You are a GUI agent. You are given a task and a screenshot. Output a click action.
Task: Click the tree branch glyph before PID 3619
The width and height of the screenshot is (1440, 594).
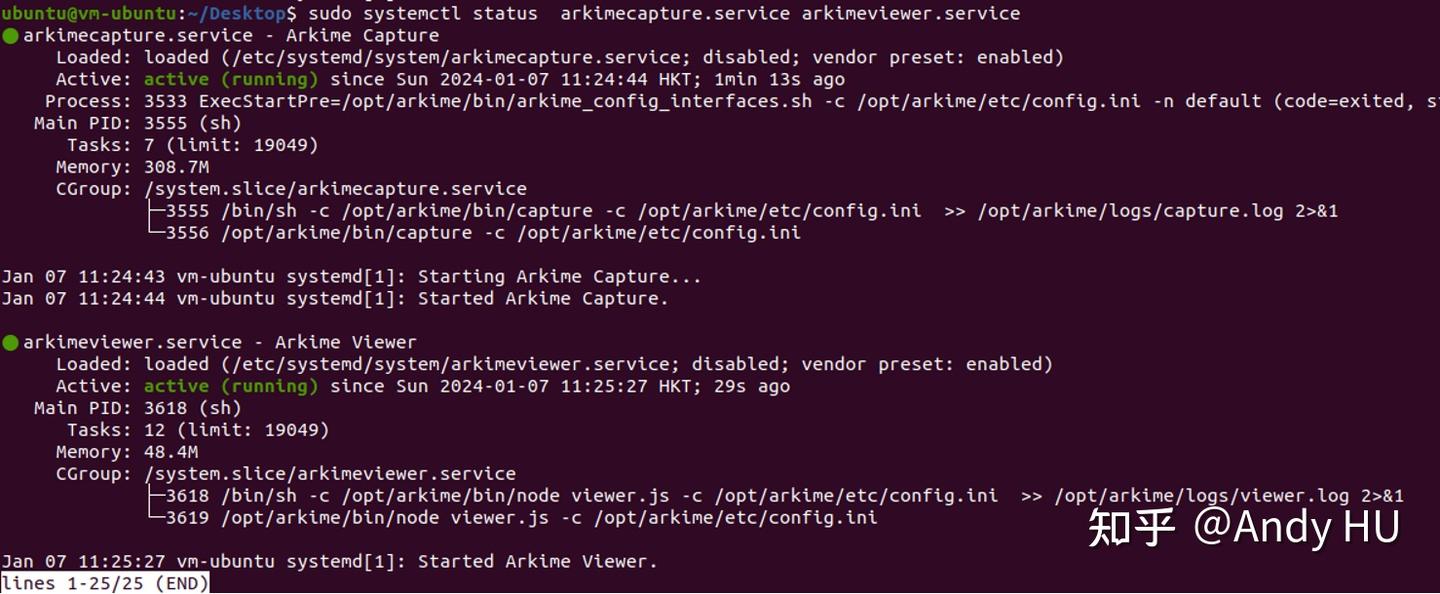(x=155, y=518)
